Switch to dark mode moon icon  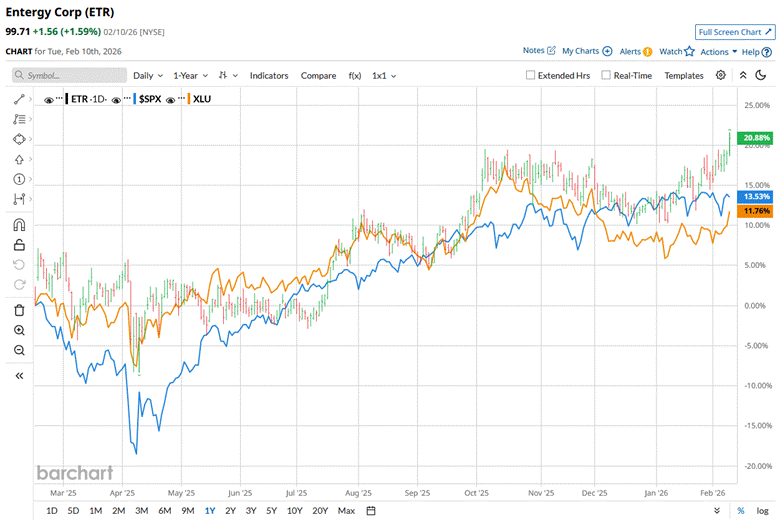coord(762,75)
